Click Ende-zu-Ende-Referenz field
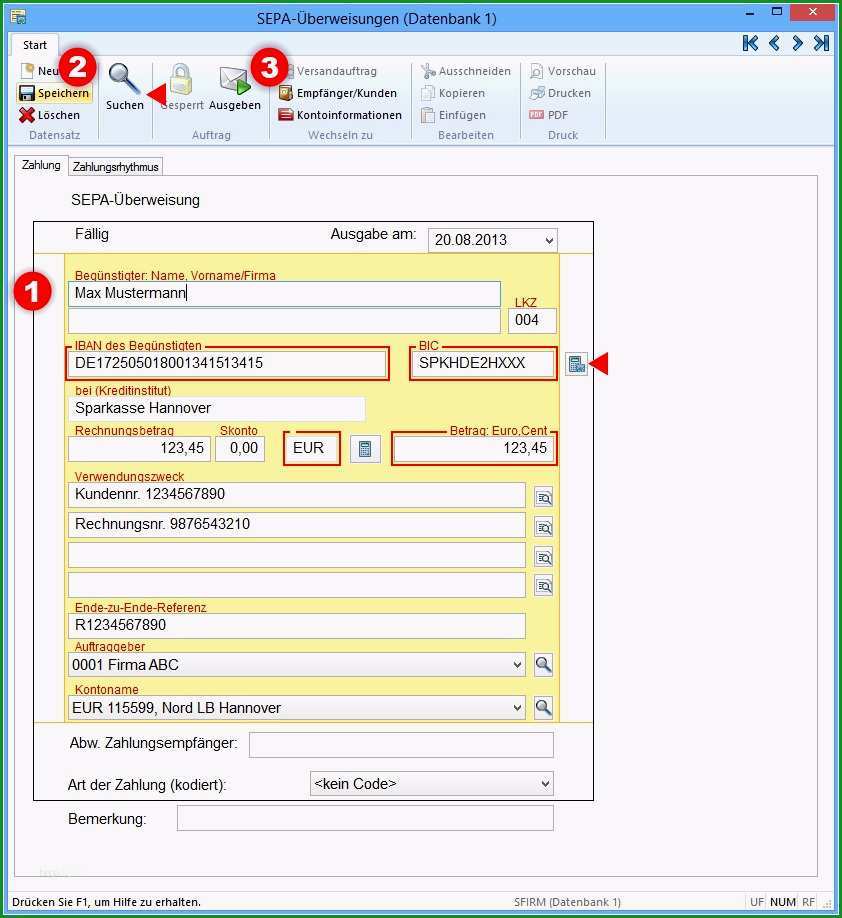This screenshot has height=918, width=842. [297, 626]
